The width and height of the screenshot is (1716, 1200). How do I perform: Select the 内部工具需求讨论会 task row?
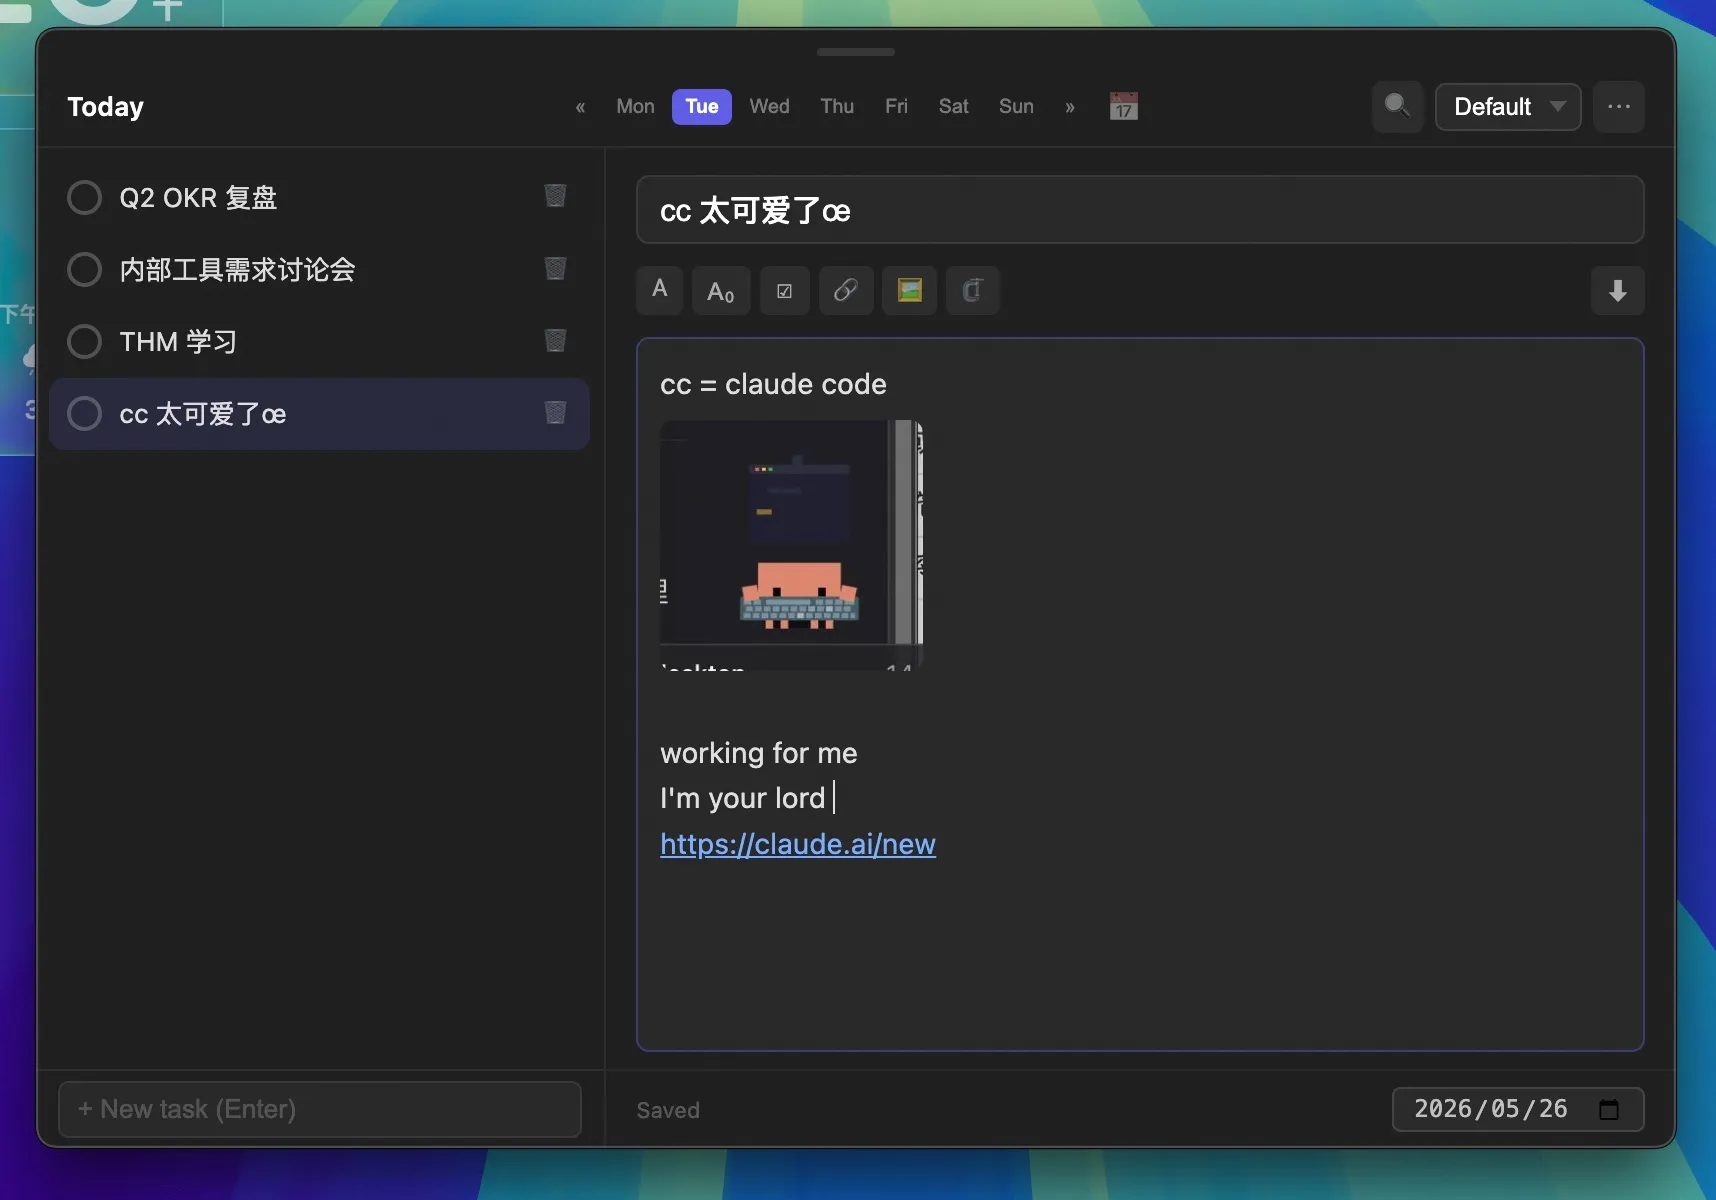pos(319,269)
